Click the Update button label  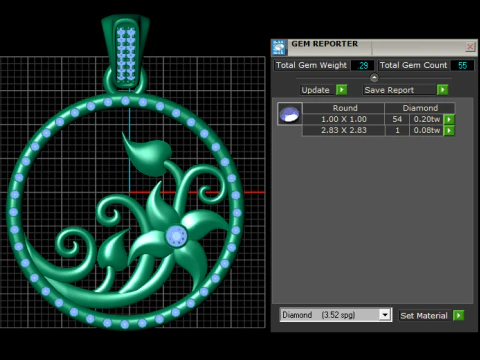[315, 90]
